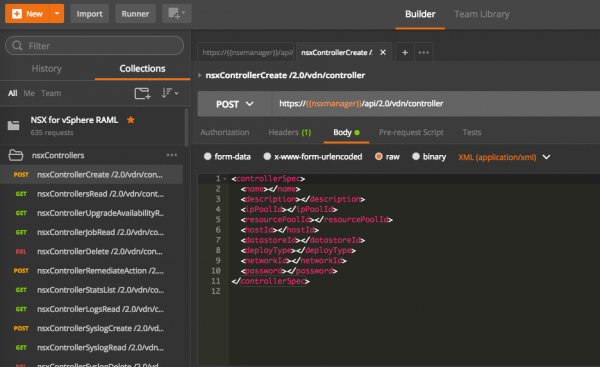This screenshot has width=600, height=367.
Task: Open the Tests tab
Action: pyautogui.click(x=472, y=132)
